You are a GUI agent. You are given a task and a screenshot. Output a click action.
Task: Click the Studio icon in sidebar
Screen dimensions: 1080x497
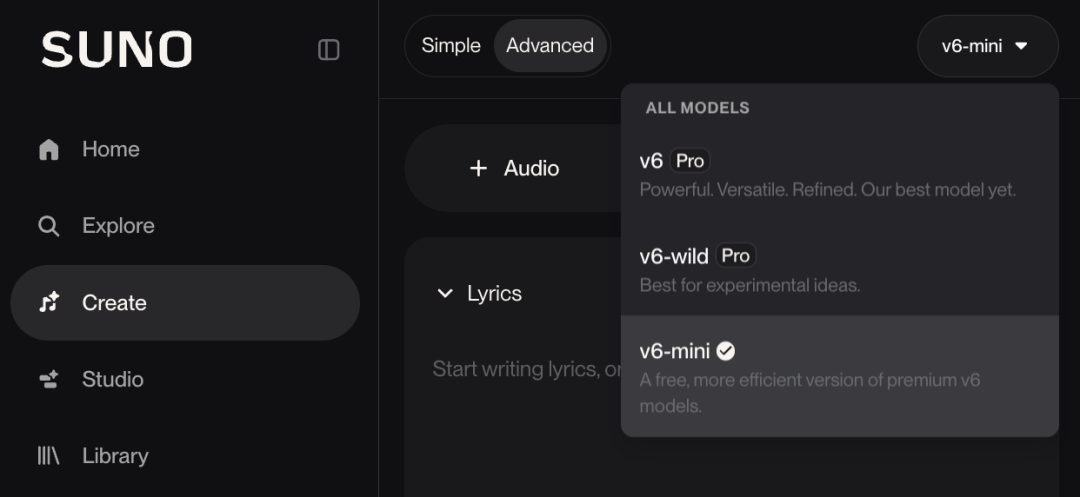click(x=49, y=379)
